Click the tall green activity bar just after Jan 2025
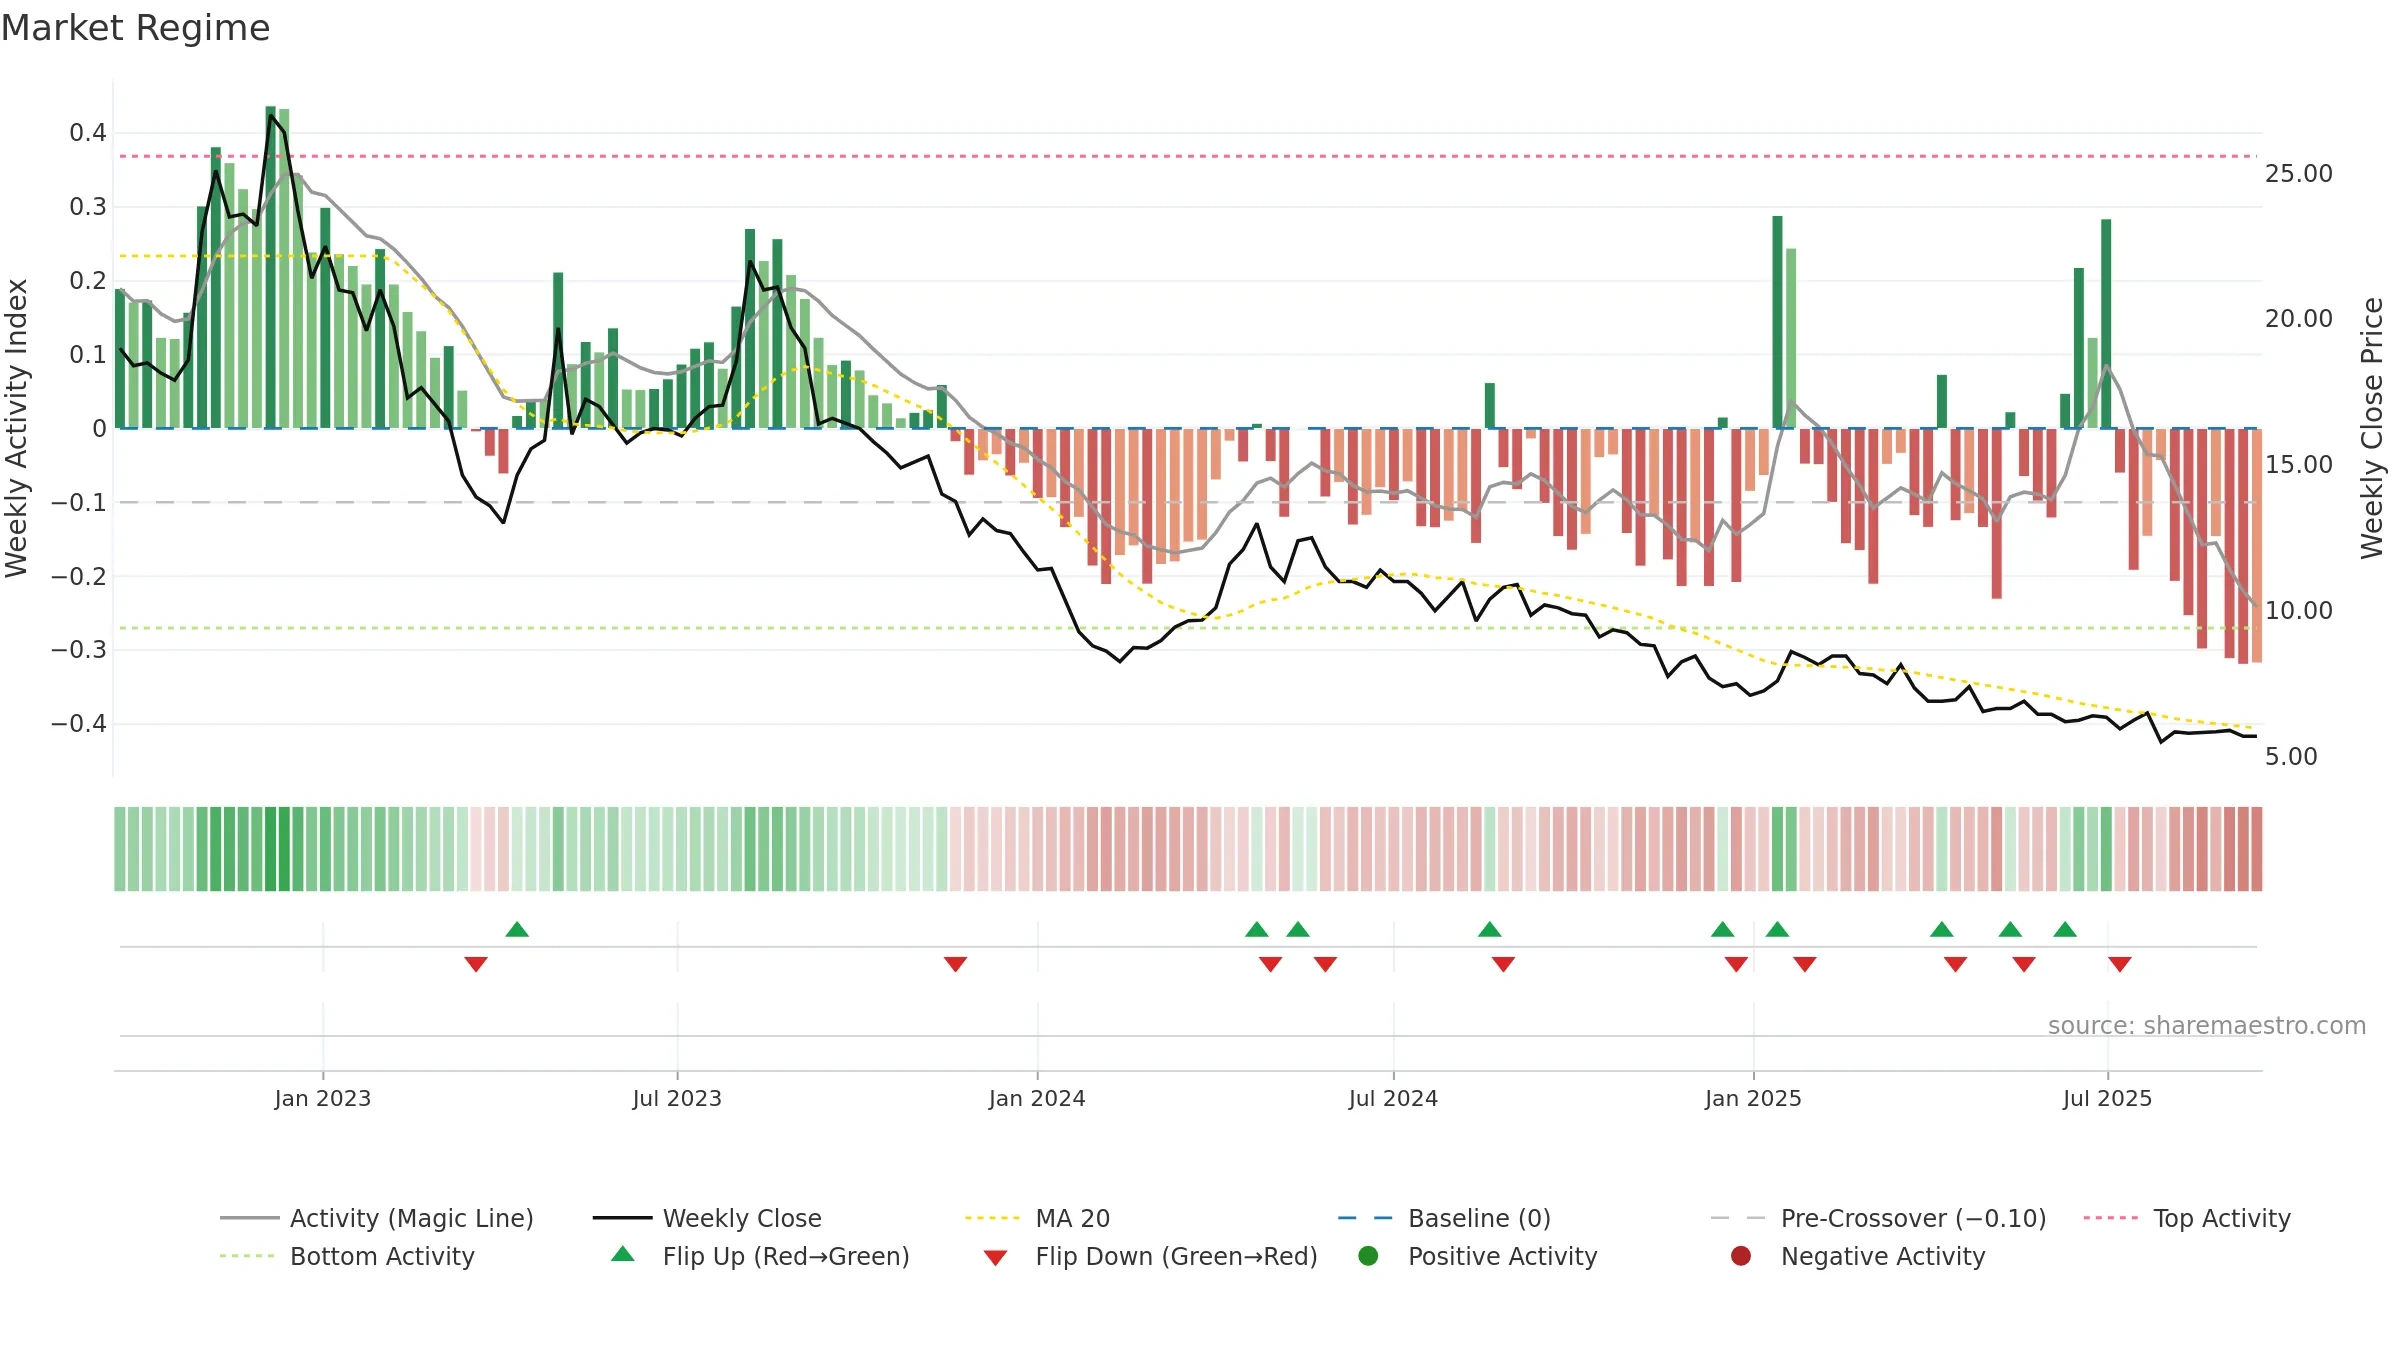Image resolution: width=2400 pixels, height=1350 pixels. click(1777, 322)
